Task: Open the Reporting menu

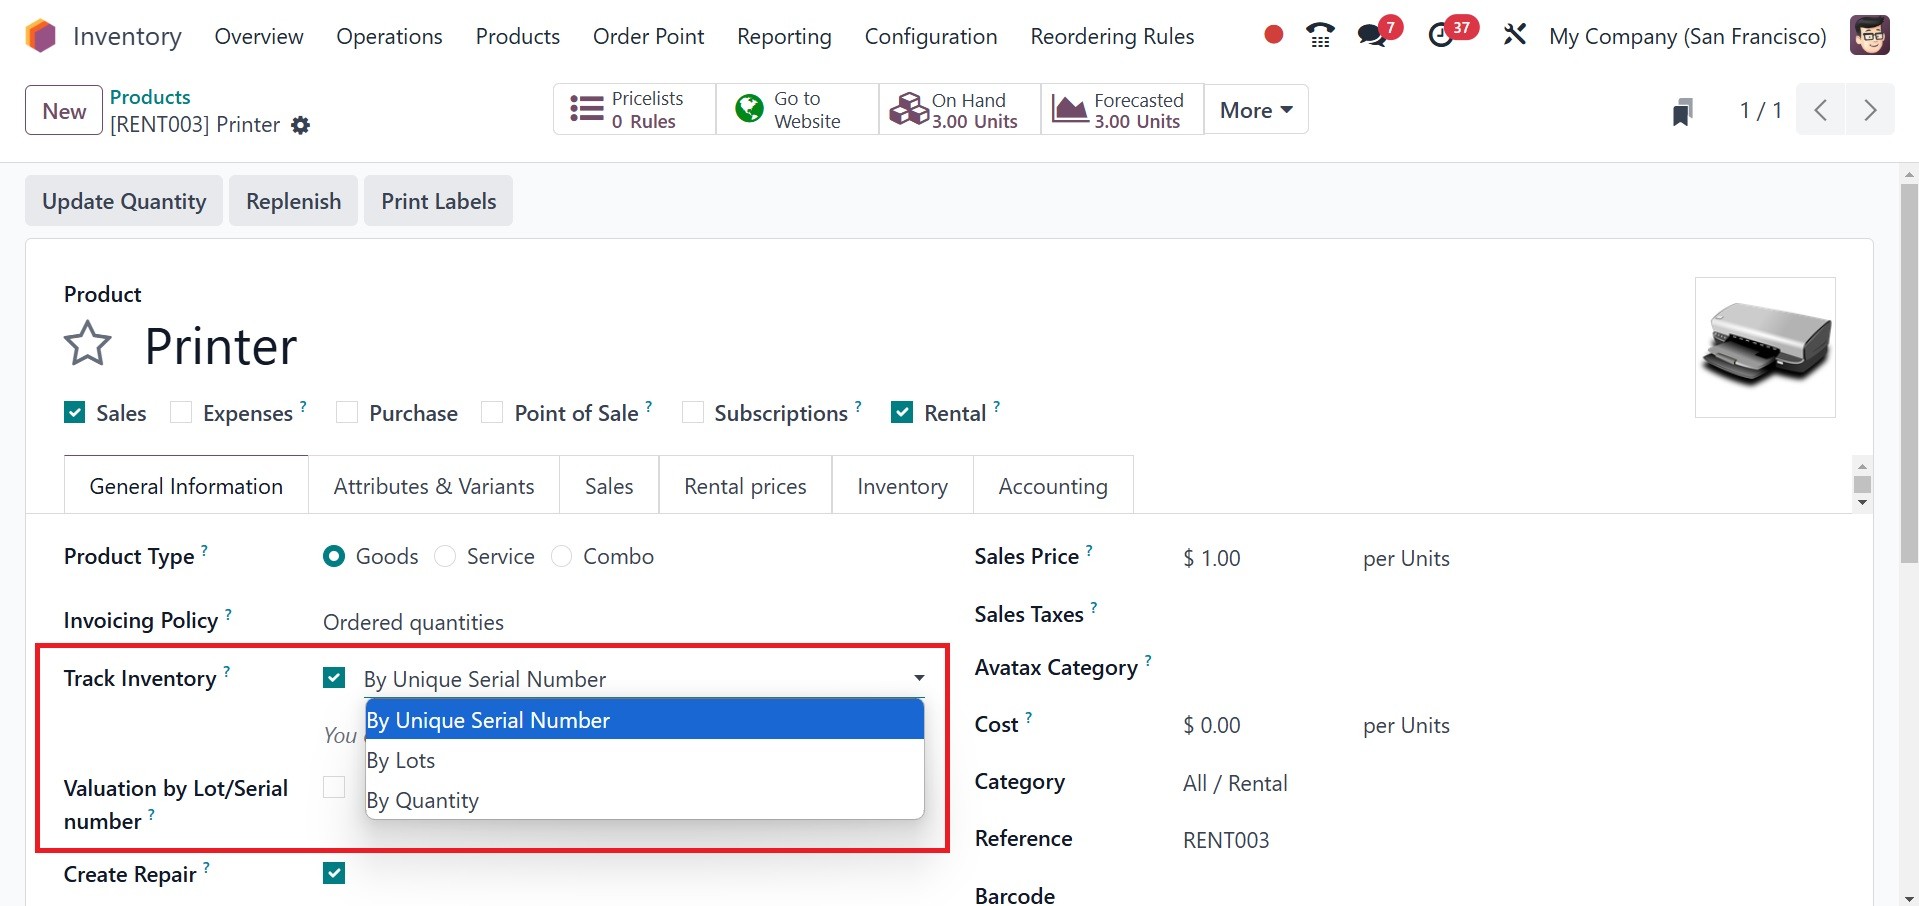Action: click(784, 37)
